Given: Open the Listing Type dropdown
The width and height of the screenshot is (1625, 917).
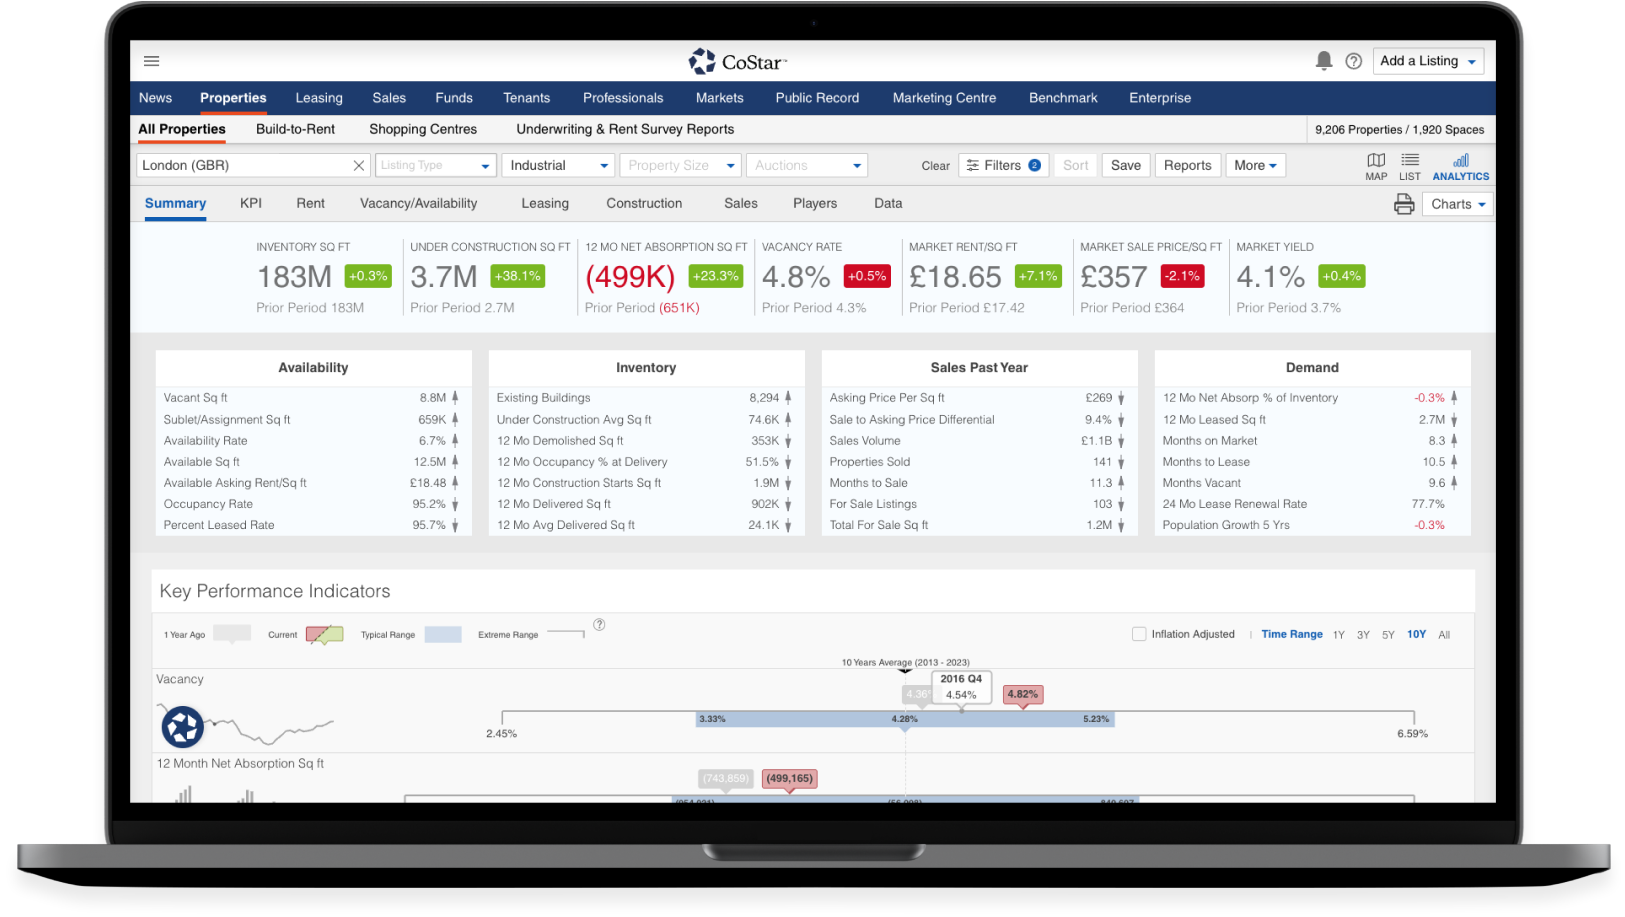Looking at the screenshot, I should point(435,165).
